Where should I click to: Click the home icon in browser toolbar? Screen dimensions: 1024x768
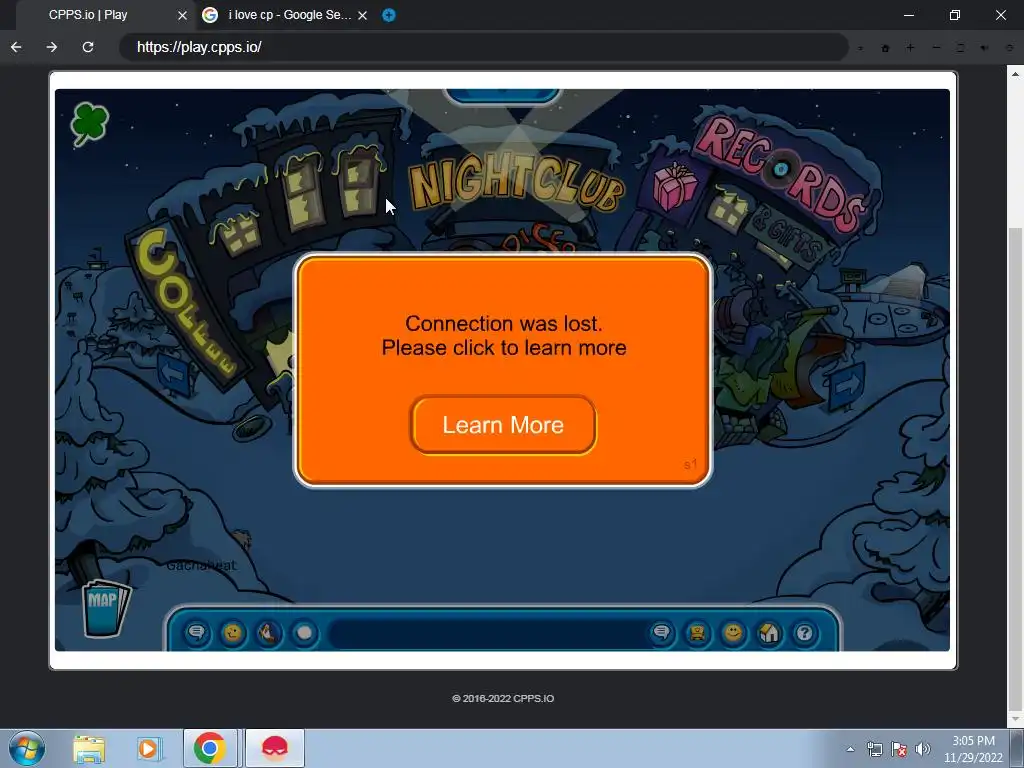(x=886, y=48)
